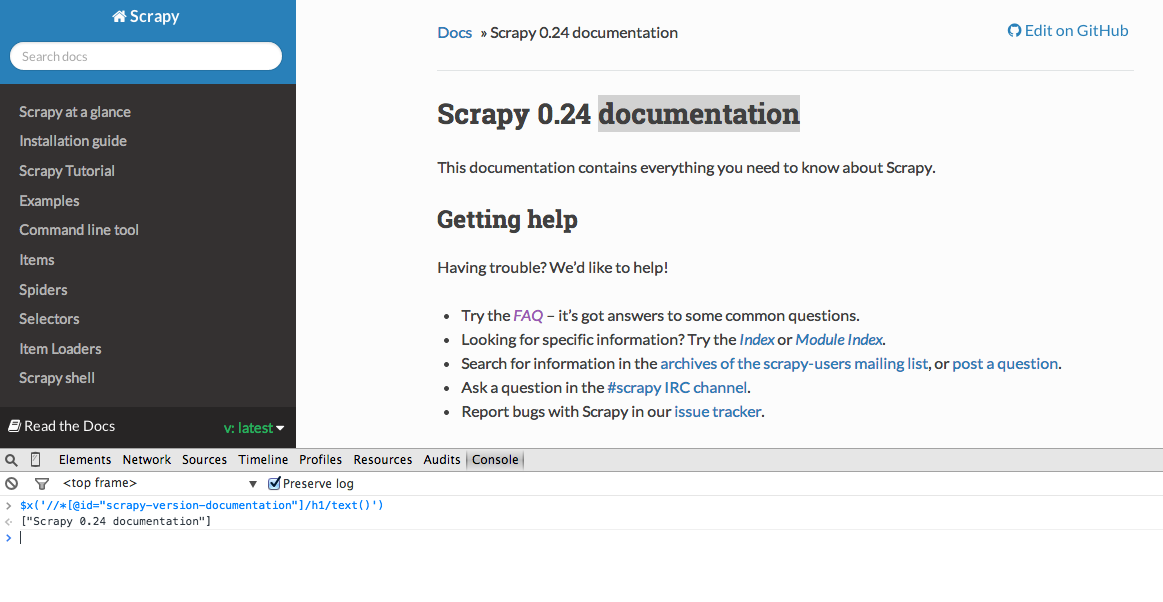Select the Resources tab

point(383,460)
